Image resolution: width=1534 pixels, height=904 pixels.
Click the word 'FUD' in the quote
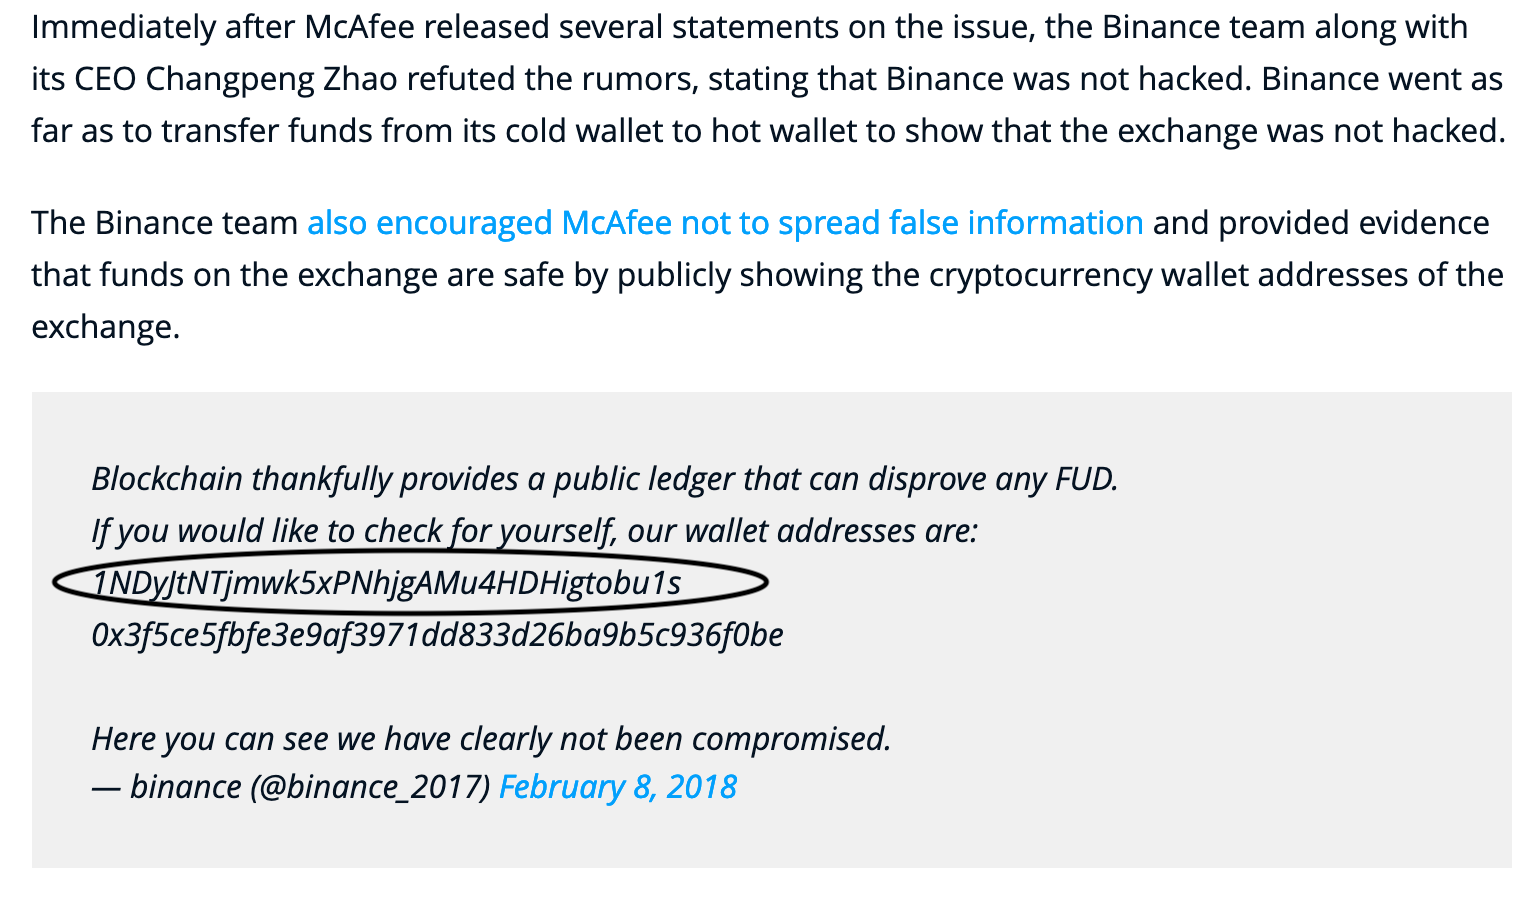point(1086,479)
